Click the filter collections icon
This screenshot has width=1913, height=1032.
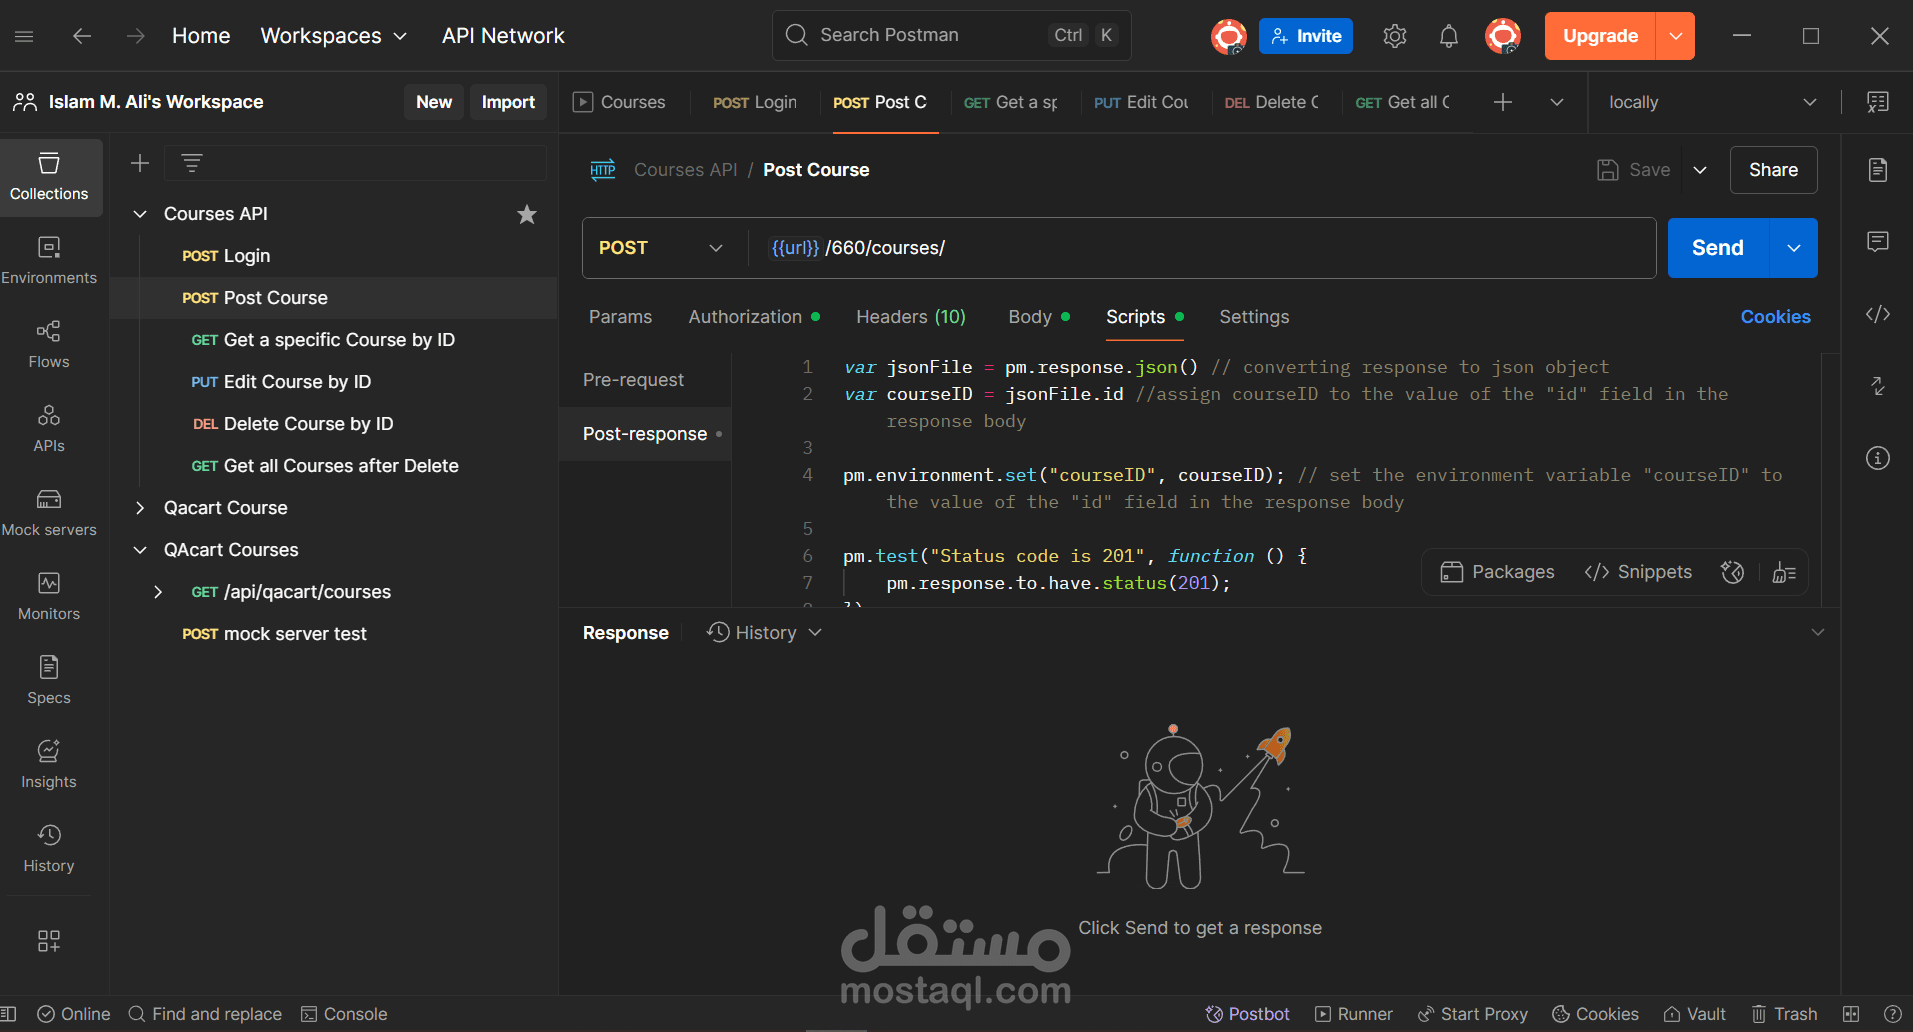tap(192, 163)
